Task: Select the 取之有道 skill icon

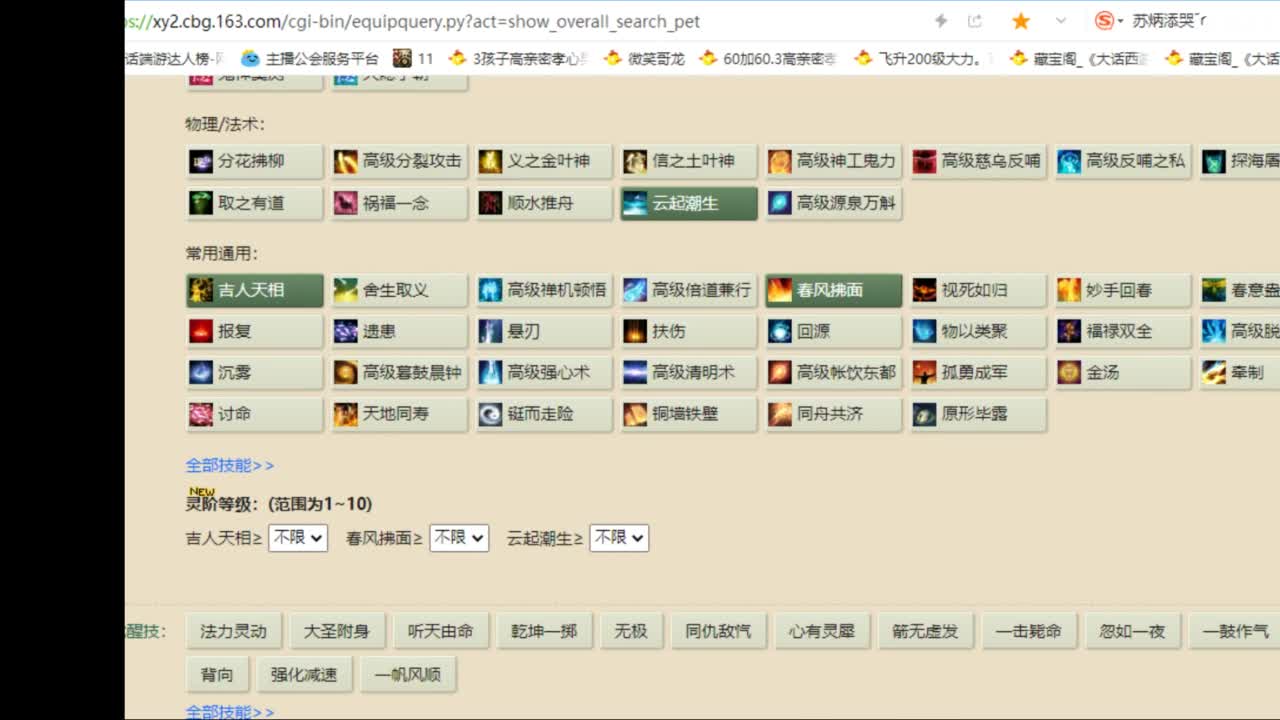Action: (202, 203)
